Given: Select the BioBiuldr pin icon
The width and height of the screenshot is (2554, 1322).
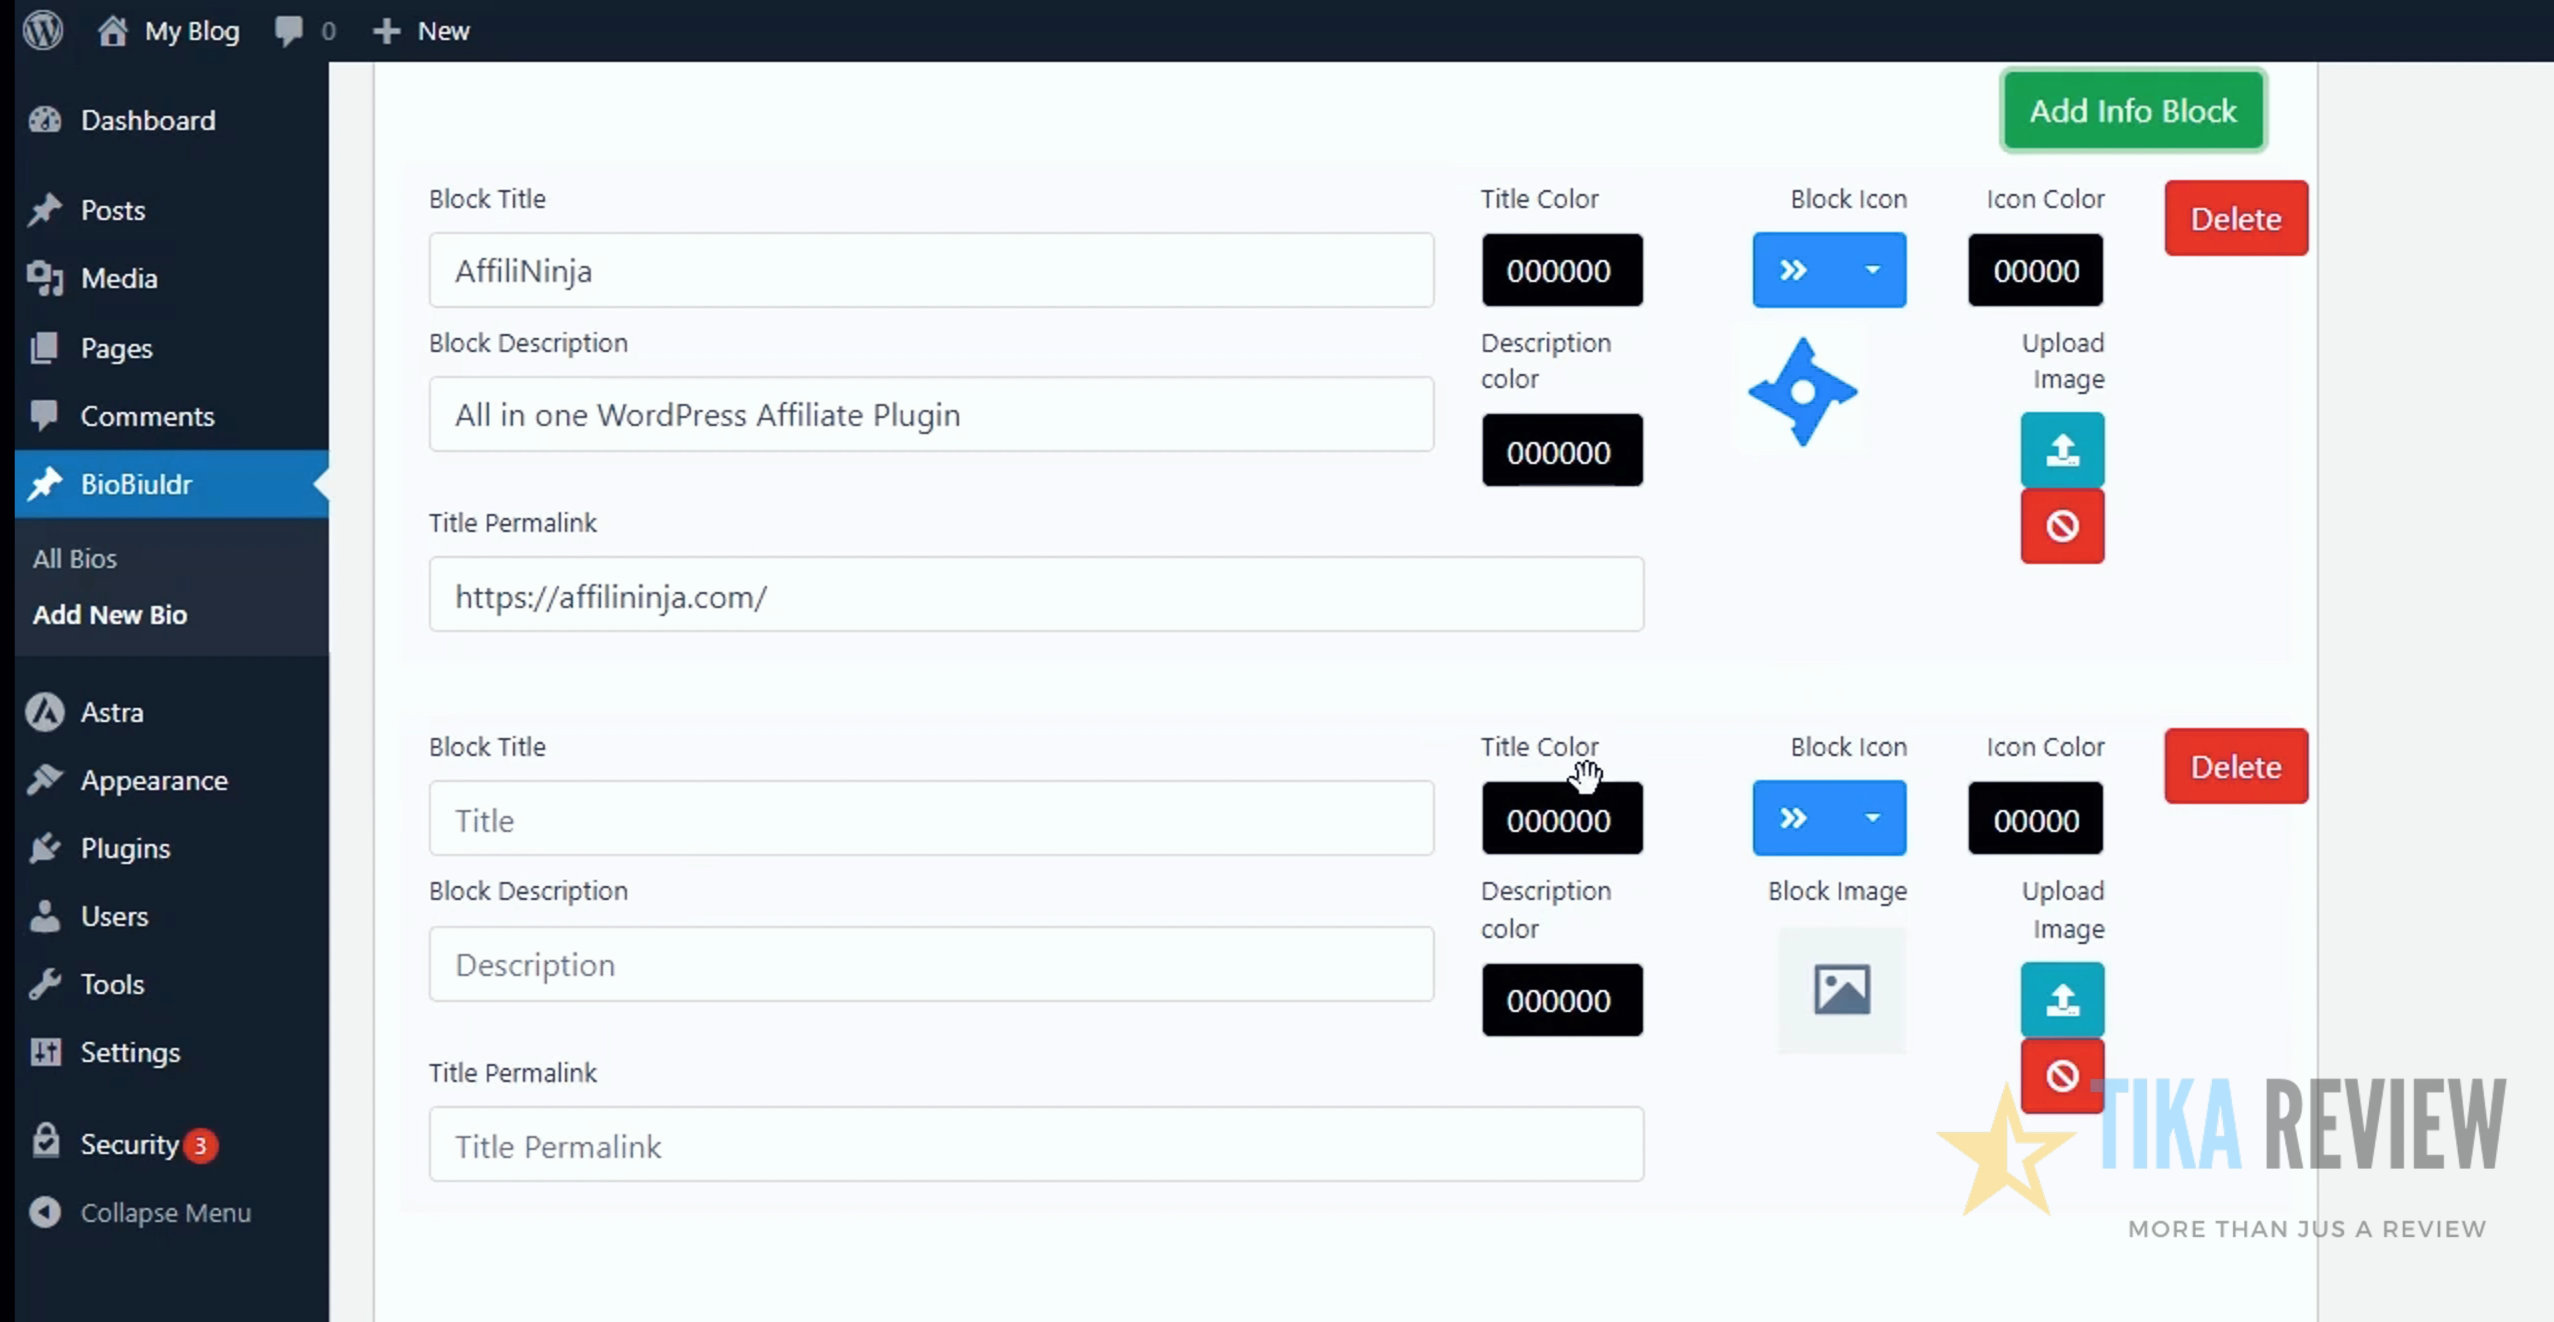Looking at the screenshot, I should click(x=45, y=484).
